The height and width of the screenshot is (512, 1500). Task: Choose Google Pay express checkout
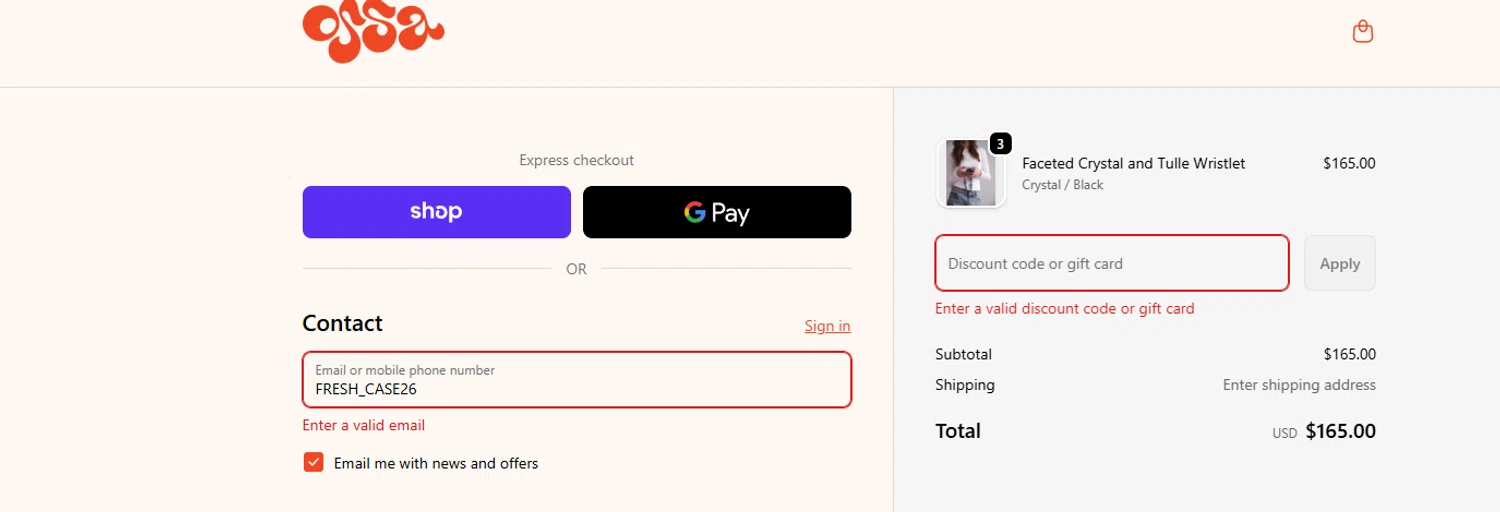click(717, 212)
